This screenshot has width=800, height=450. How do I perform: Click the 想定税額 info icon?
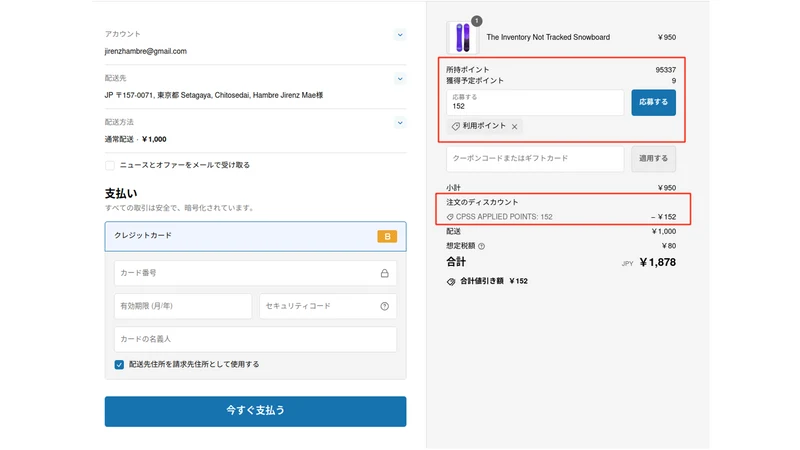481,246
